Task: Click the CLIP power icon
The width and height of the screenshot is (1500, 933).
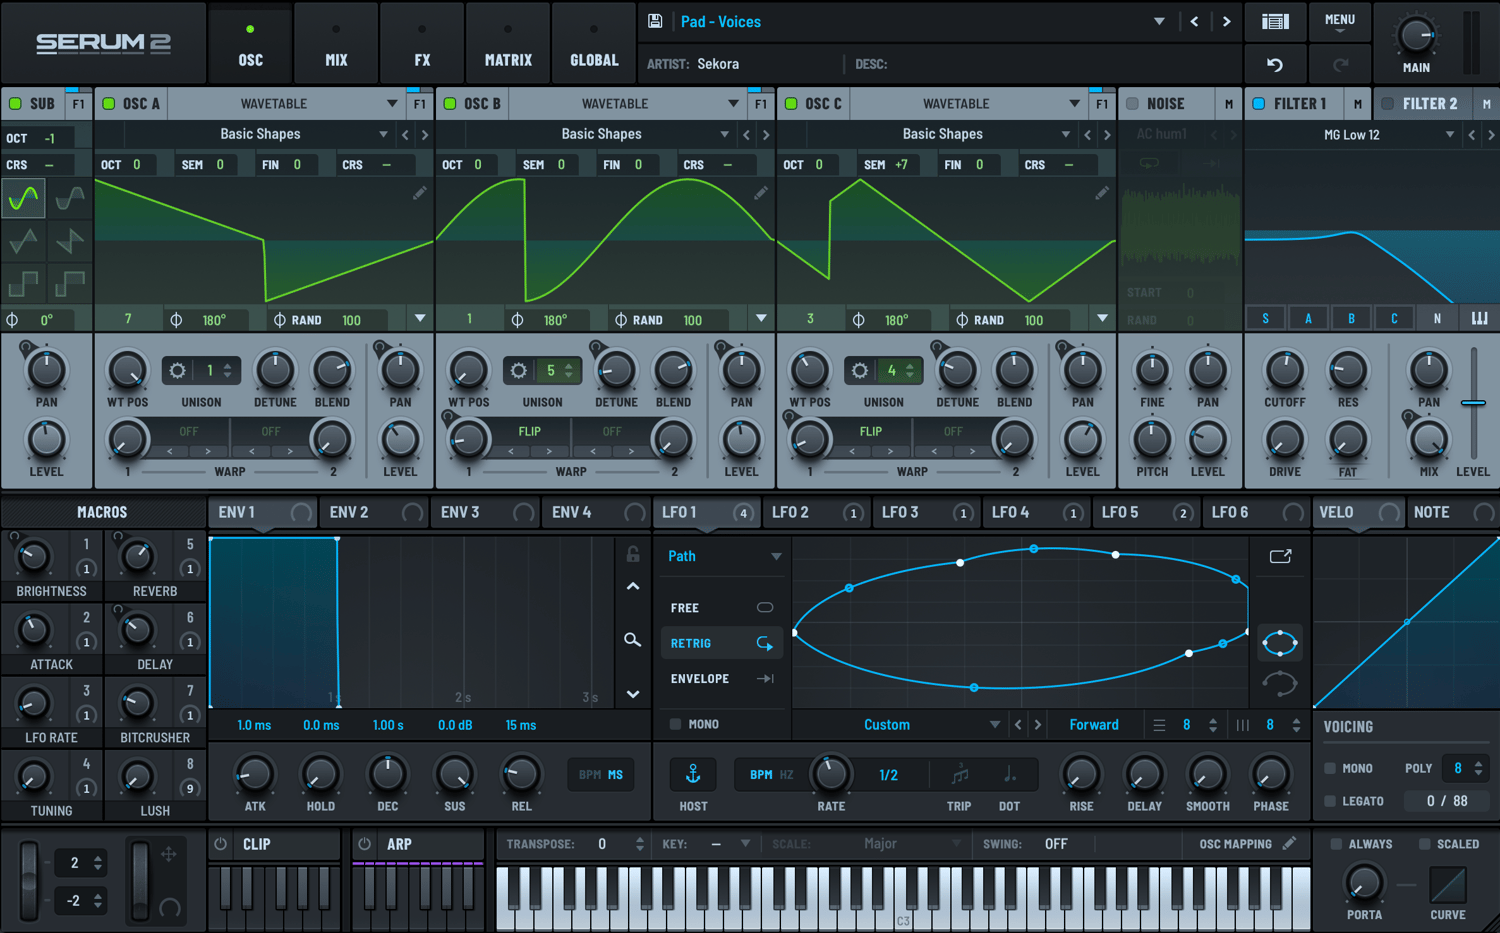Action: pyautogui.click(x=221, y=844)
